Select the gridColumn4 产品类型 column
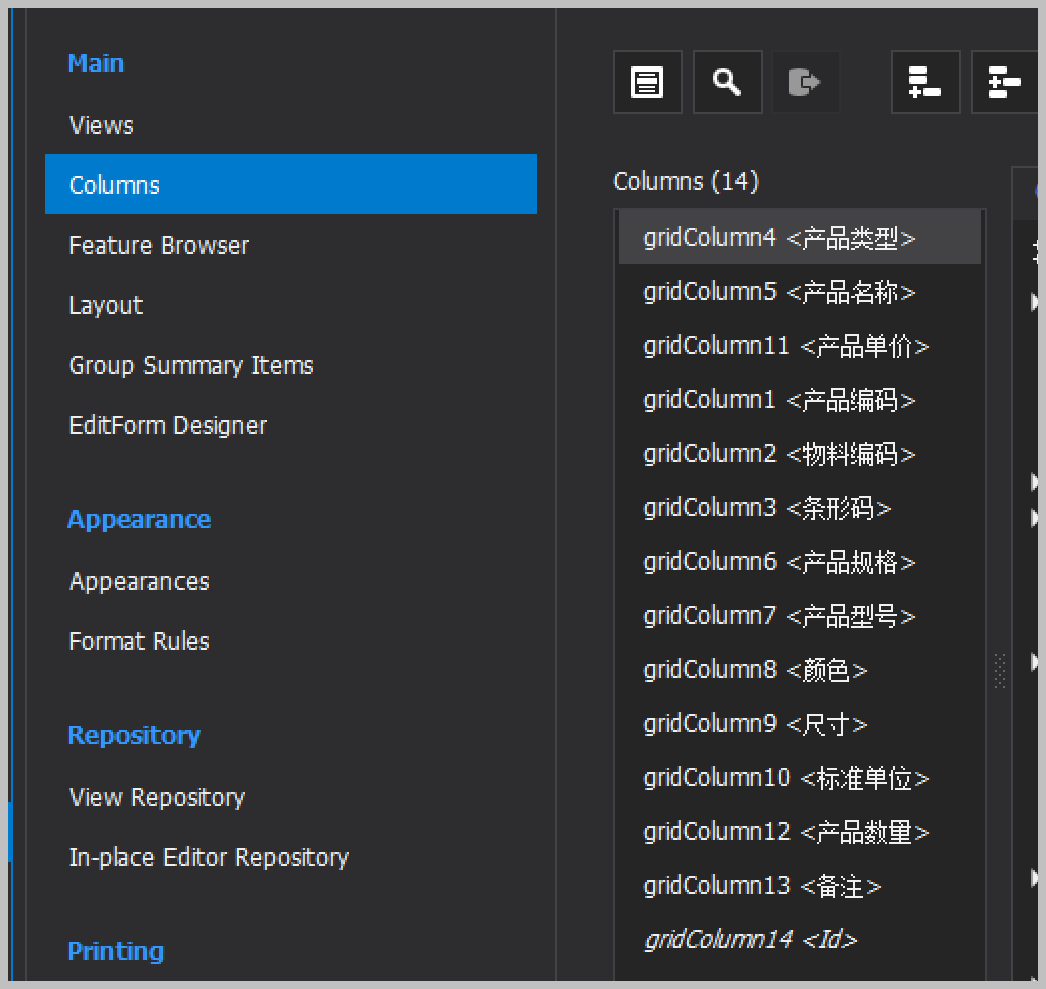1046x989 pixels. (780, 237)
